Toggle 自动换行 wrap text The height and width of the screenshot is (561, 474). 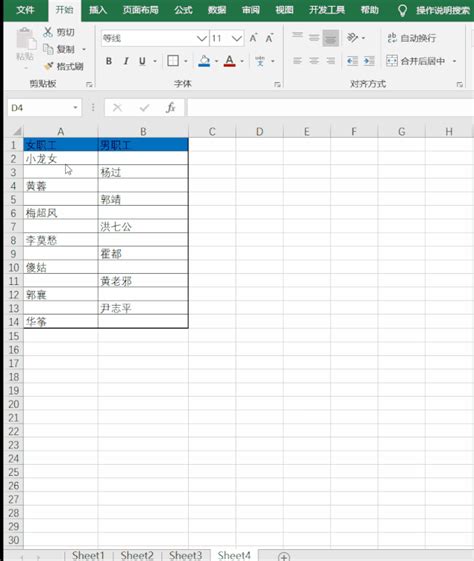412,38
